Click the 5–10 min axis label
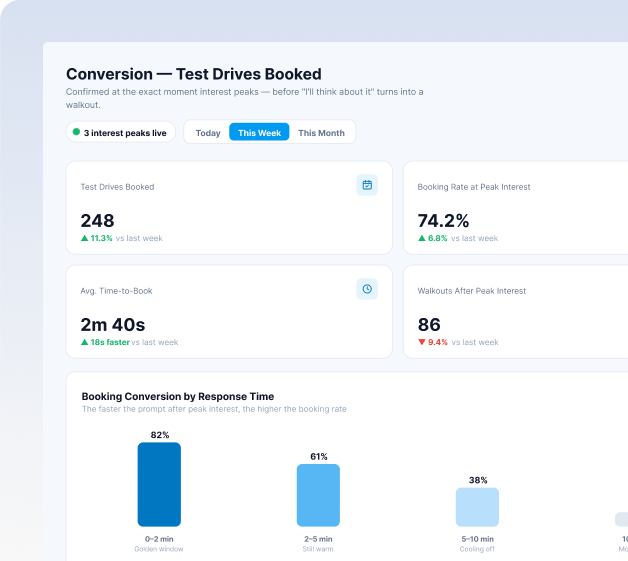Viewport: 628px width, 561px height. (x=477, y=539)
